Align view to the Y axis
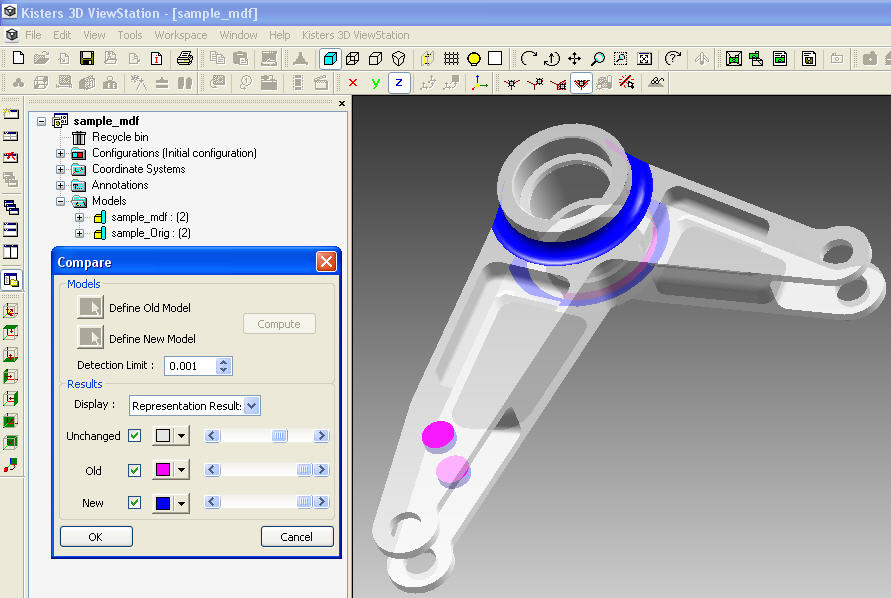The height and width of the screenshot is (598, 891). pos(376,83)
